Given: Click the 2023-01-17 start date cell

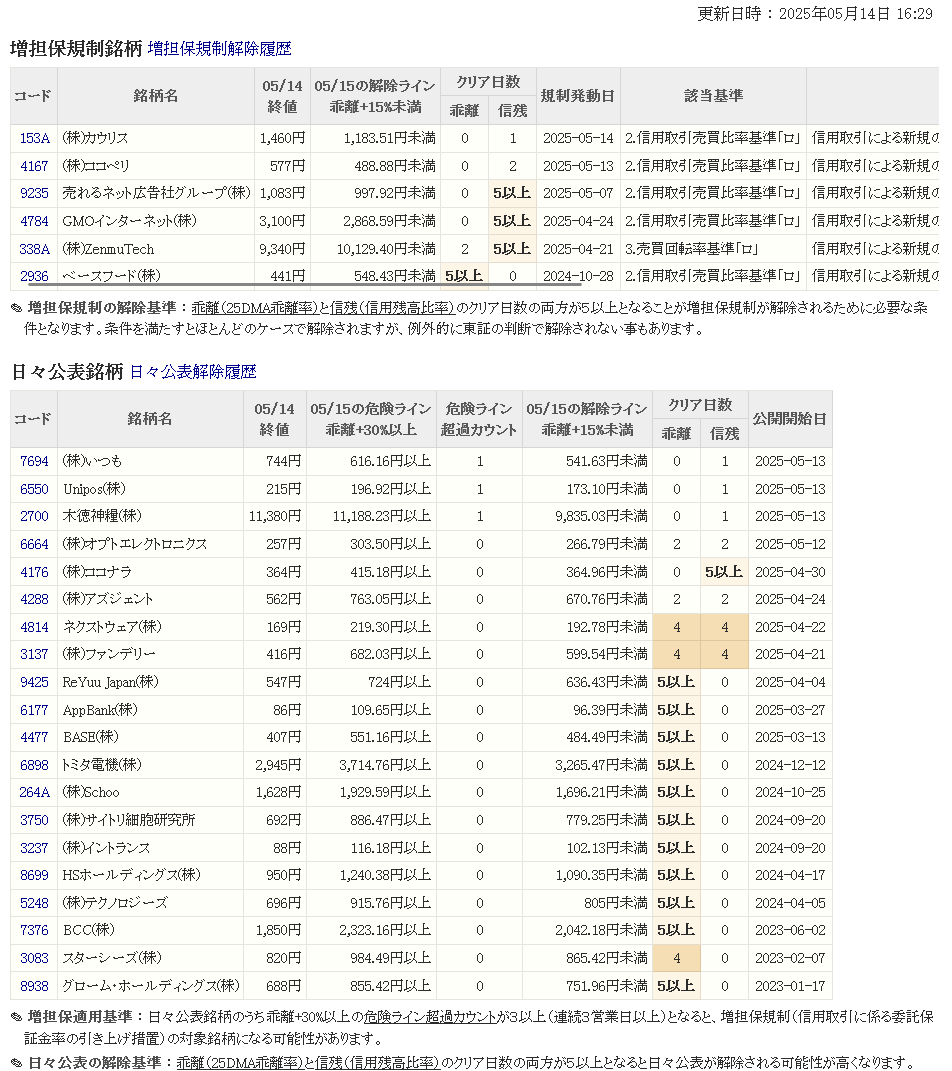Looking at the screenshot, I should click(x=790, y=986).
